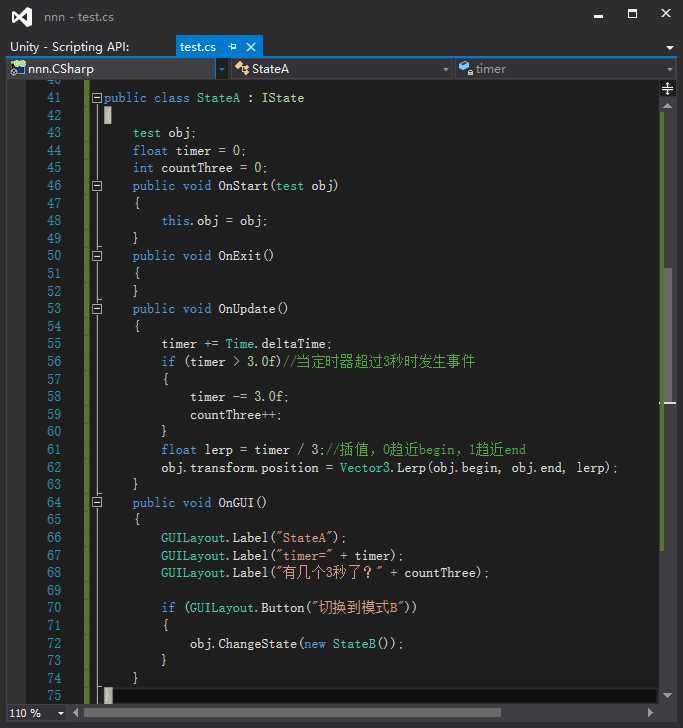The image size is (683, 728).
Task: Click the Visual Studio logo icon
Action: pyautogui.click(x=22, y=17)
